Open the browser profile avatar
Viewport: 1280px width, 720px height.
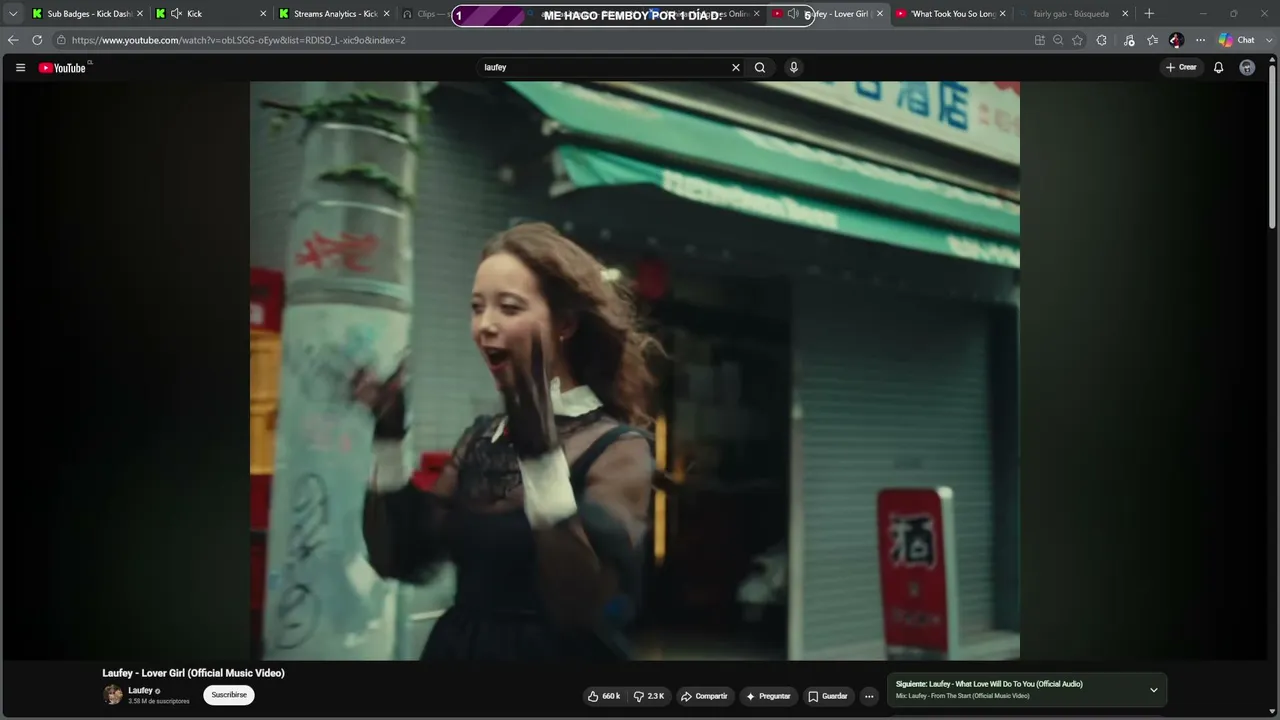1177,40
